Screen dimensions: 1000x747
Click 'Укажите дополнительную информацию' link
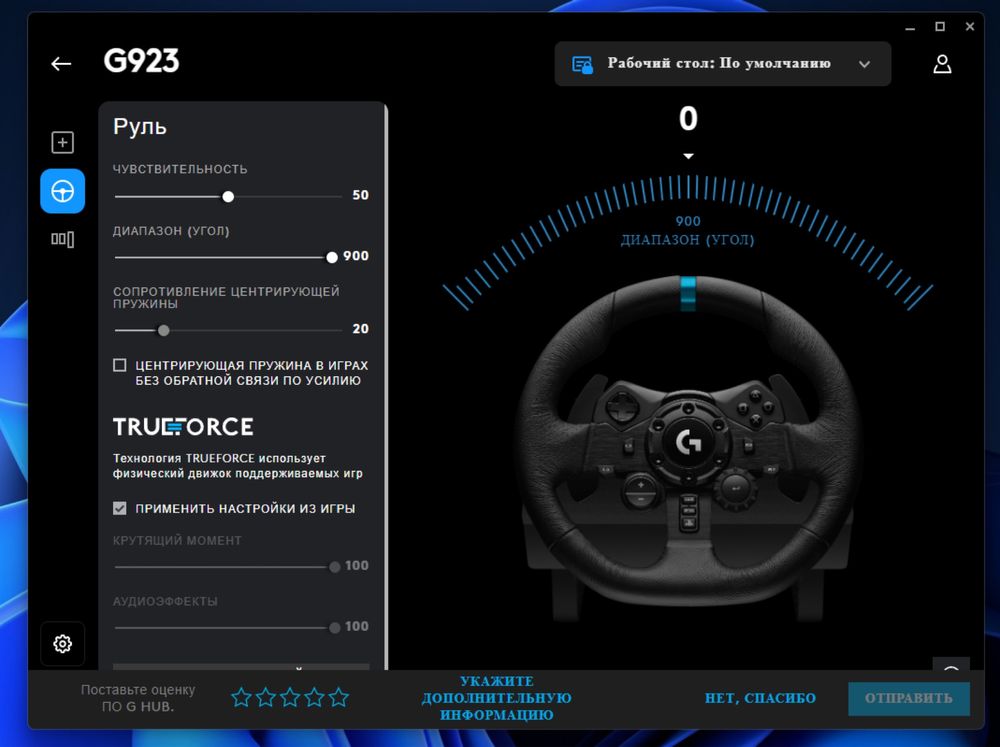point(496,698)
